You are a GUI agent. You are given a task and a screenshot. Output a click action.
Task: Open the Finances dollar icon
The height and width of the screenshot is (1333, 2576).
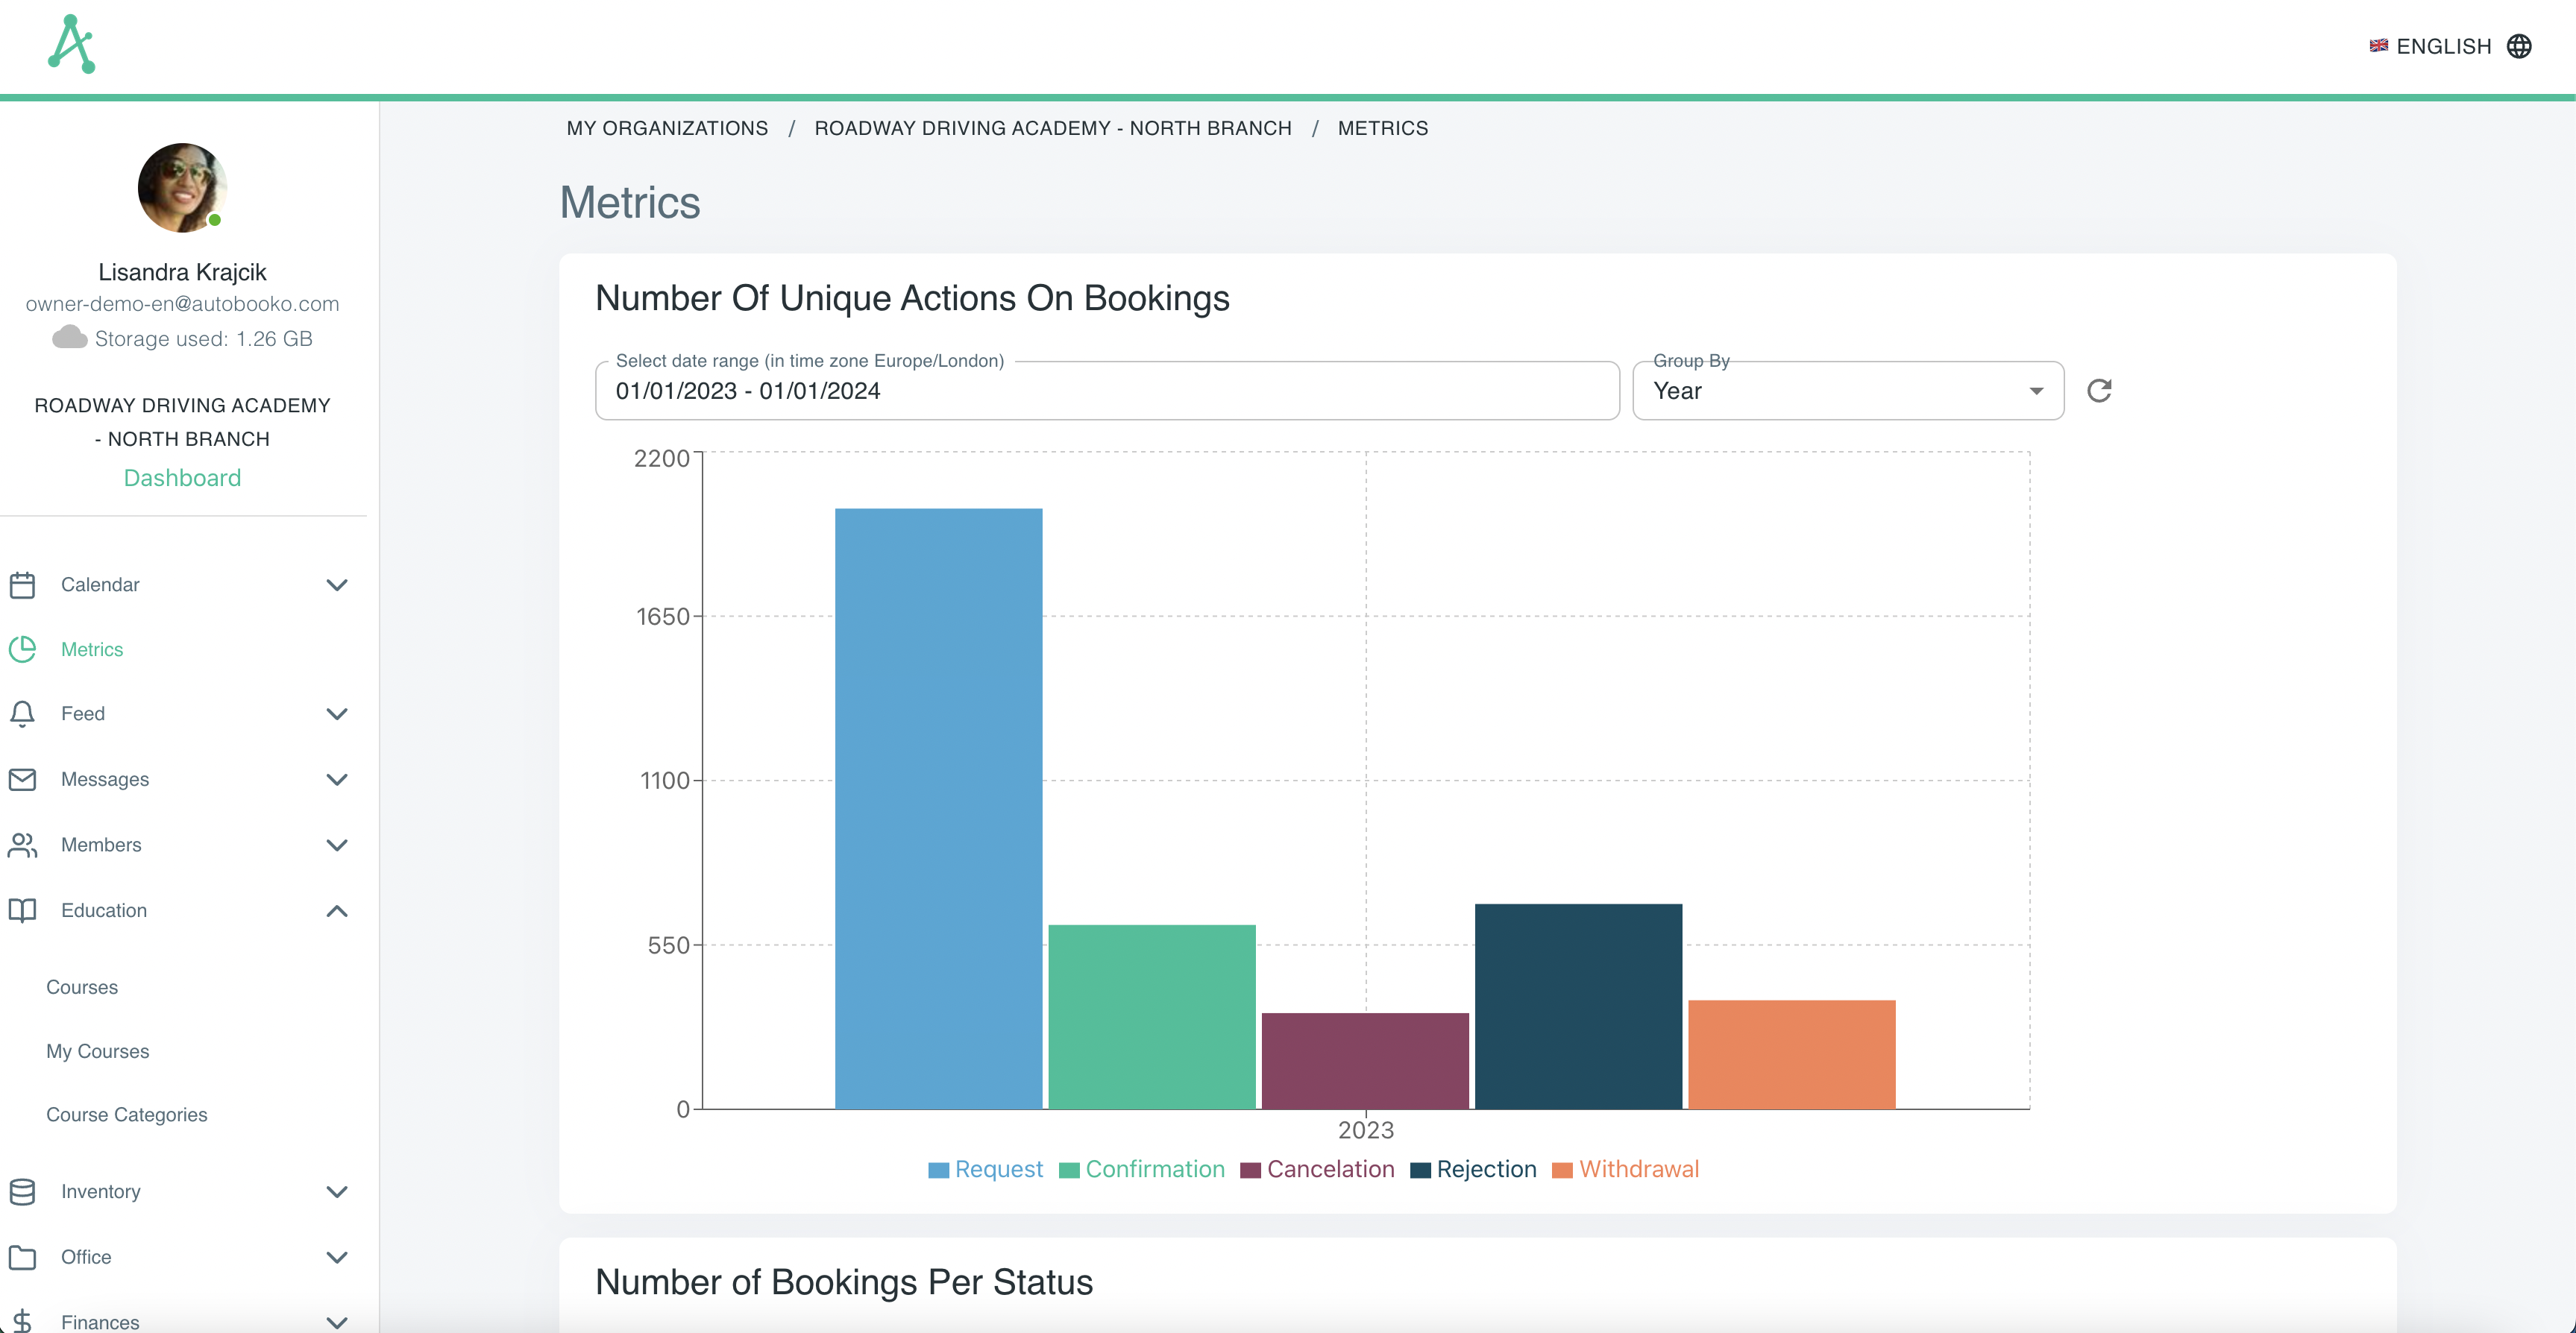pos(23,1320)
